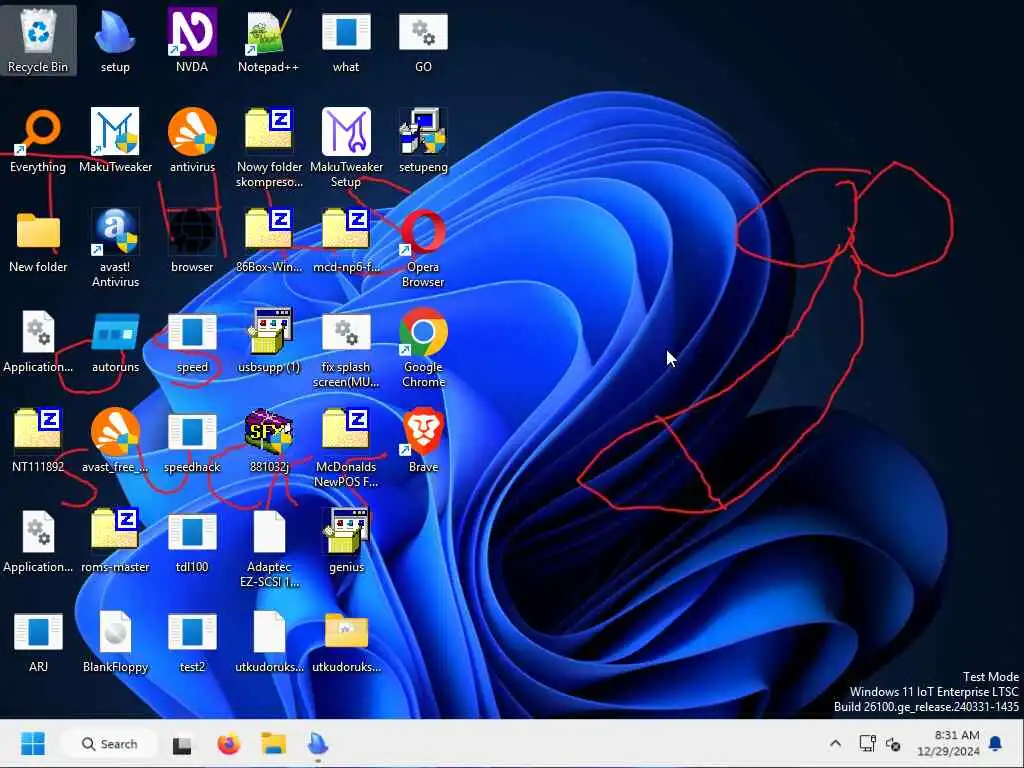This screenshot has width=1024, height=768.
Task: Select the usbsupp (1) installer icon
Action: point(268,340)
